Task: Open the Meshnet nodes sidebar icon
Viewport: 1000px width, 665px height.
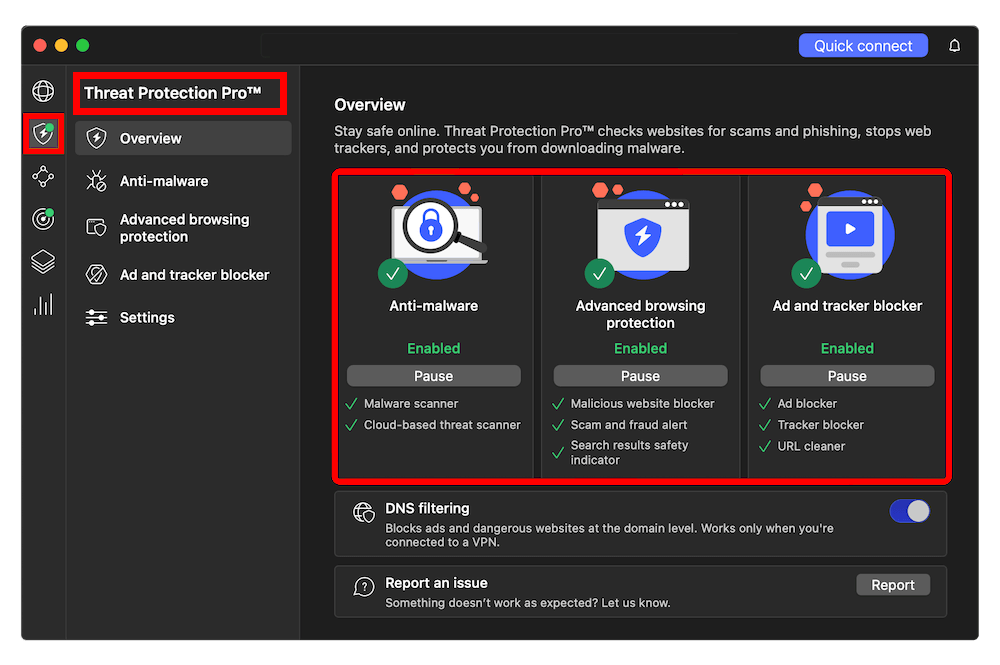Action: pyautogui.click(x=43, y=177)
